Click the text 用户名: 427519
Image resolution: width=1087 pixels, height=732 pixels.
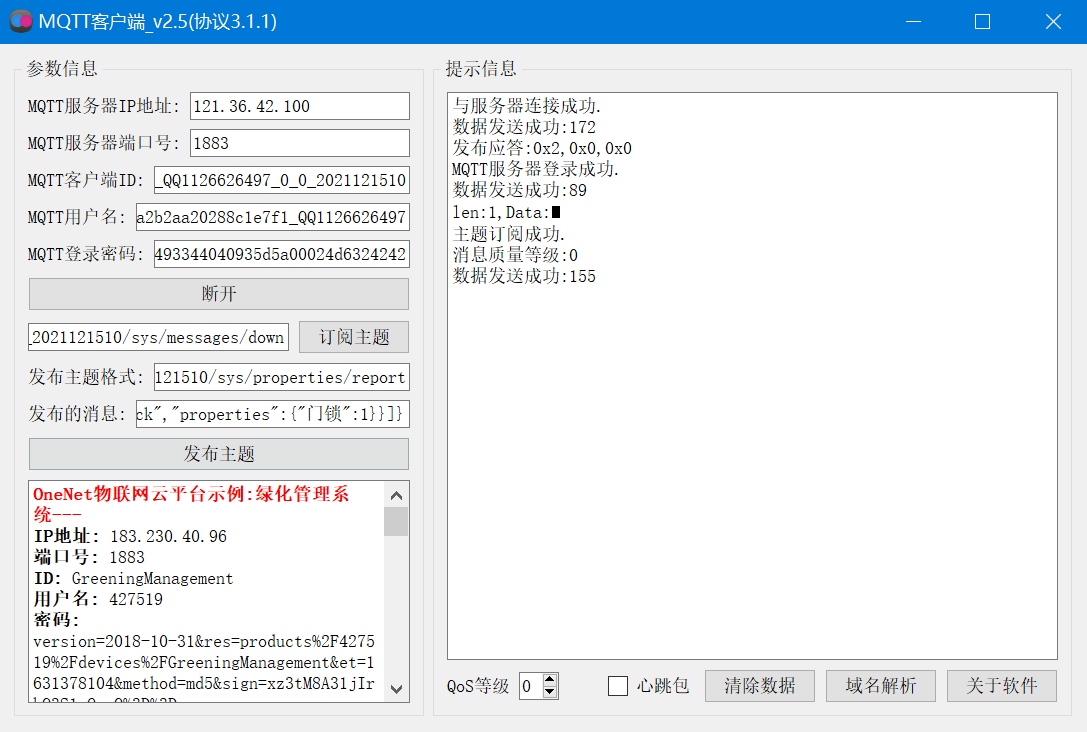(x=98, y=599)
